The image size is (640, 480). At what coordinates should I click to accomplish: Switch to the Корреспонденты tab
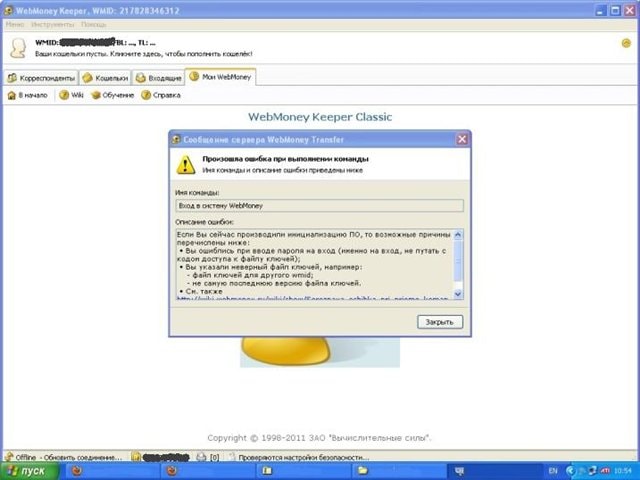[42, 78]
